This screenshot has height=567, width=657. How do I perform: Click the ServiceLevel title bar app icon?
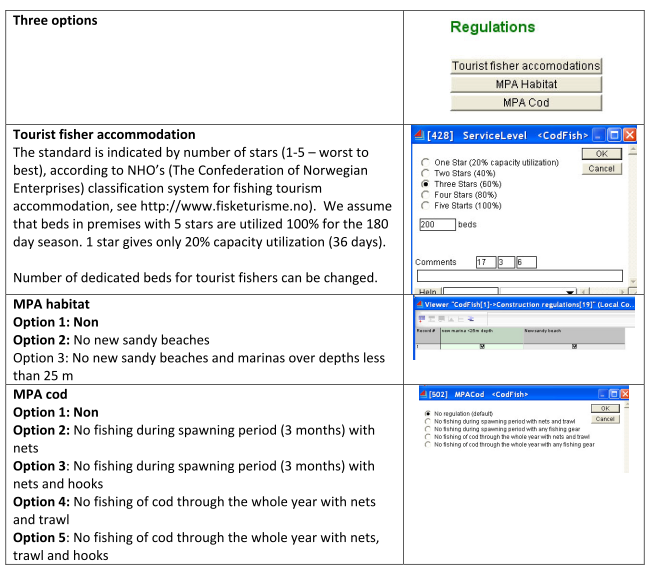[x=419, y=135]
